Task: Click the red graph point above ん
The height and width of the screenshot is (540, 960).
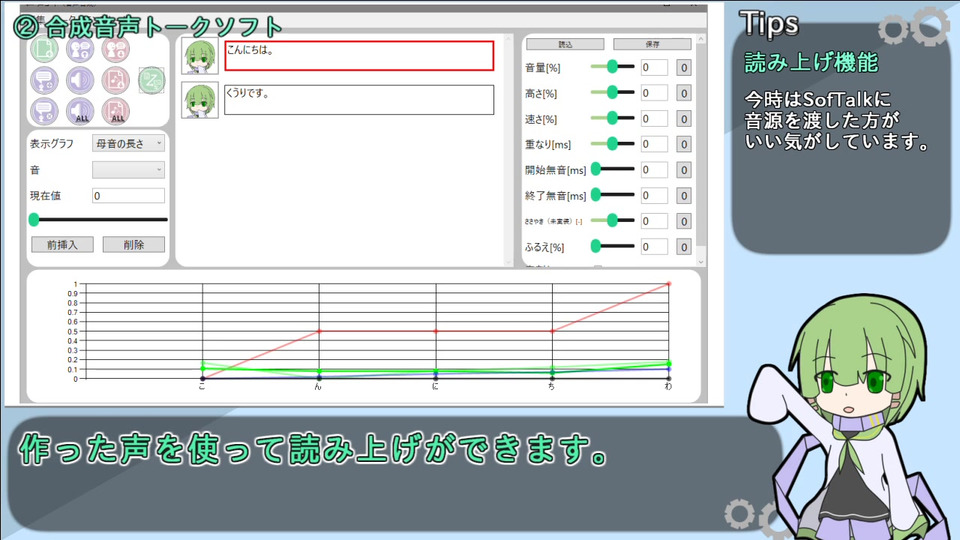Action: coord(319,331)
